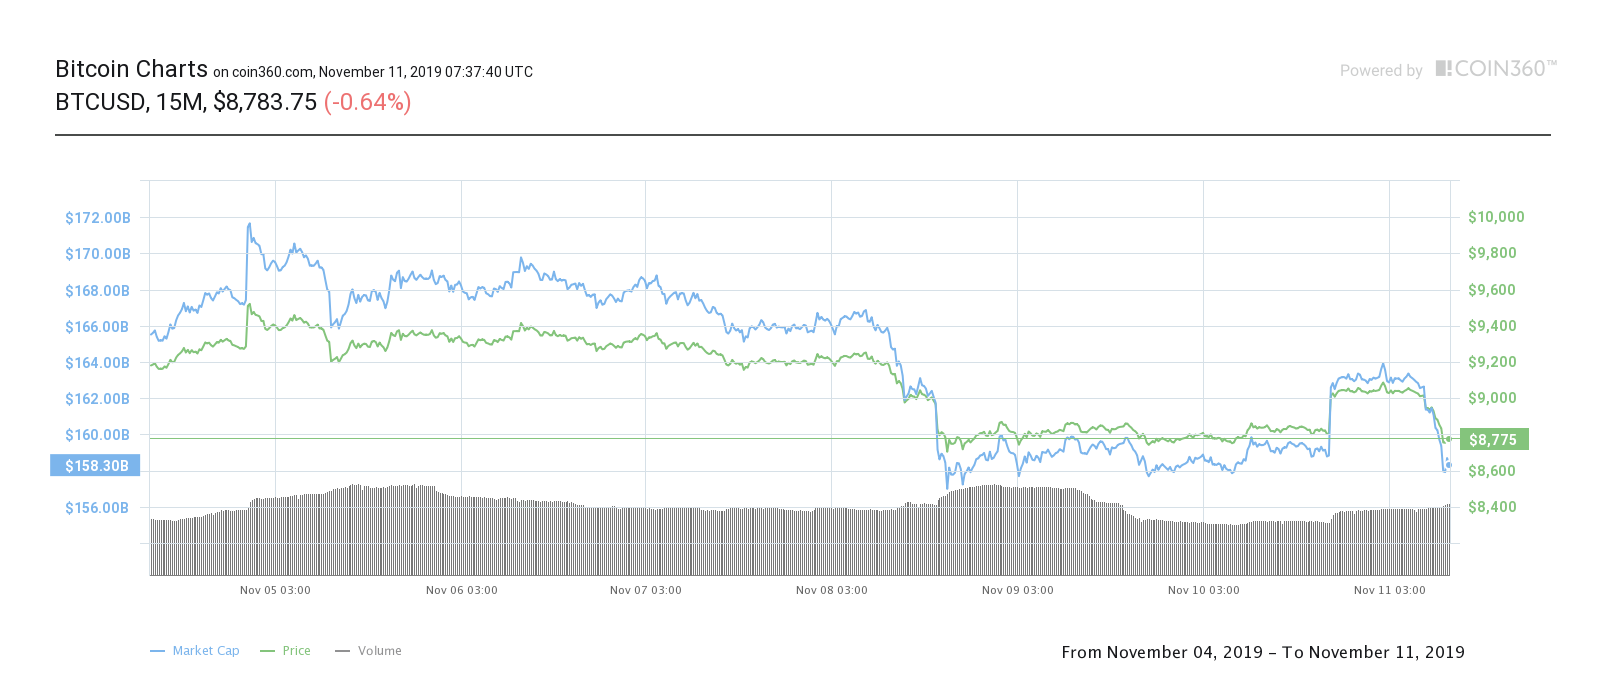Click the green $8,775 price badge

(1494, 440)
